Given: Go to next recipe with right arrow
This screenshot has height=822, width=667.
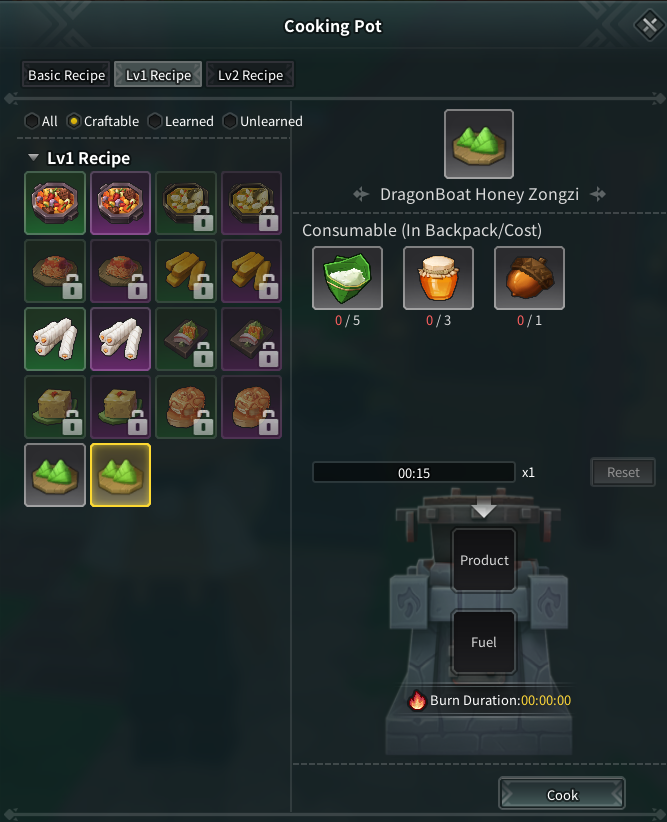Looking at the screenshot, I should [598, 194].
